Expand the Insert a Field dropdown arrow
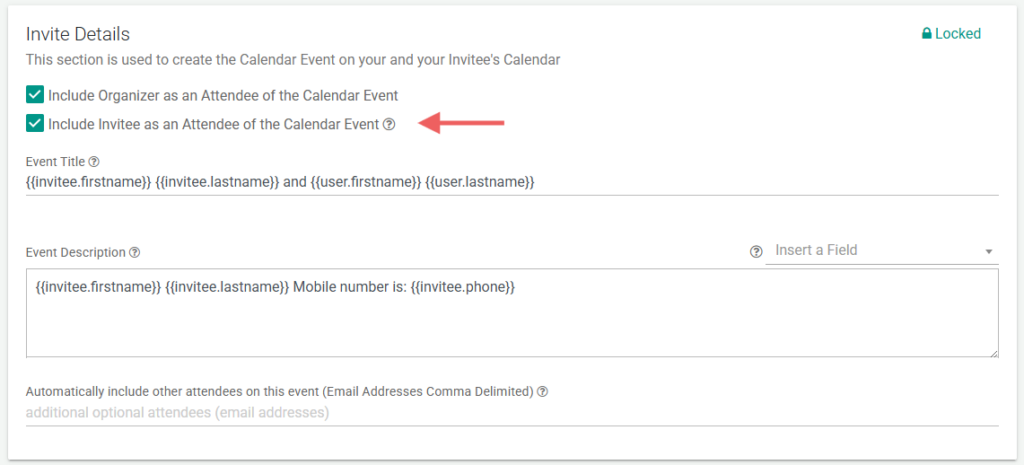 click(x=988, y=251)
